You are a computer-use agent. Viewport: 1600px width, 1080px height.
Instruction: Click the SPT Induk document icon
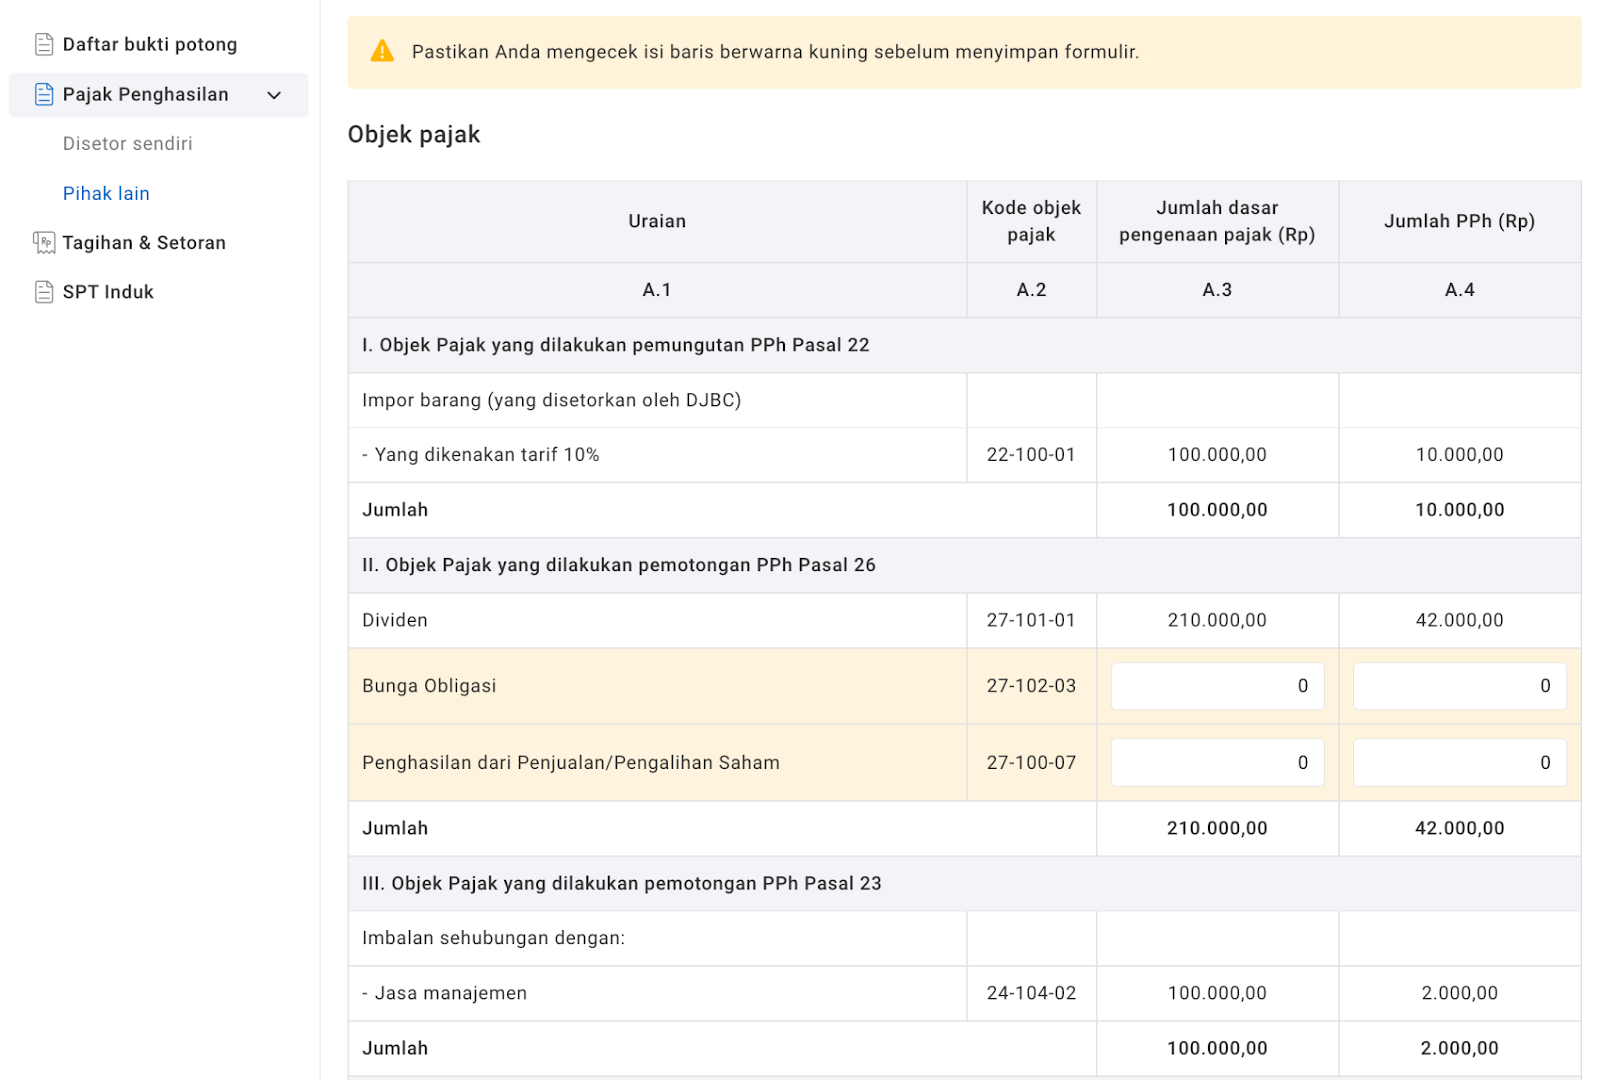pyautogui.click(x=44, y=292)
